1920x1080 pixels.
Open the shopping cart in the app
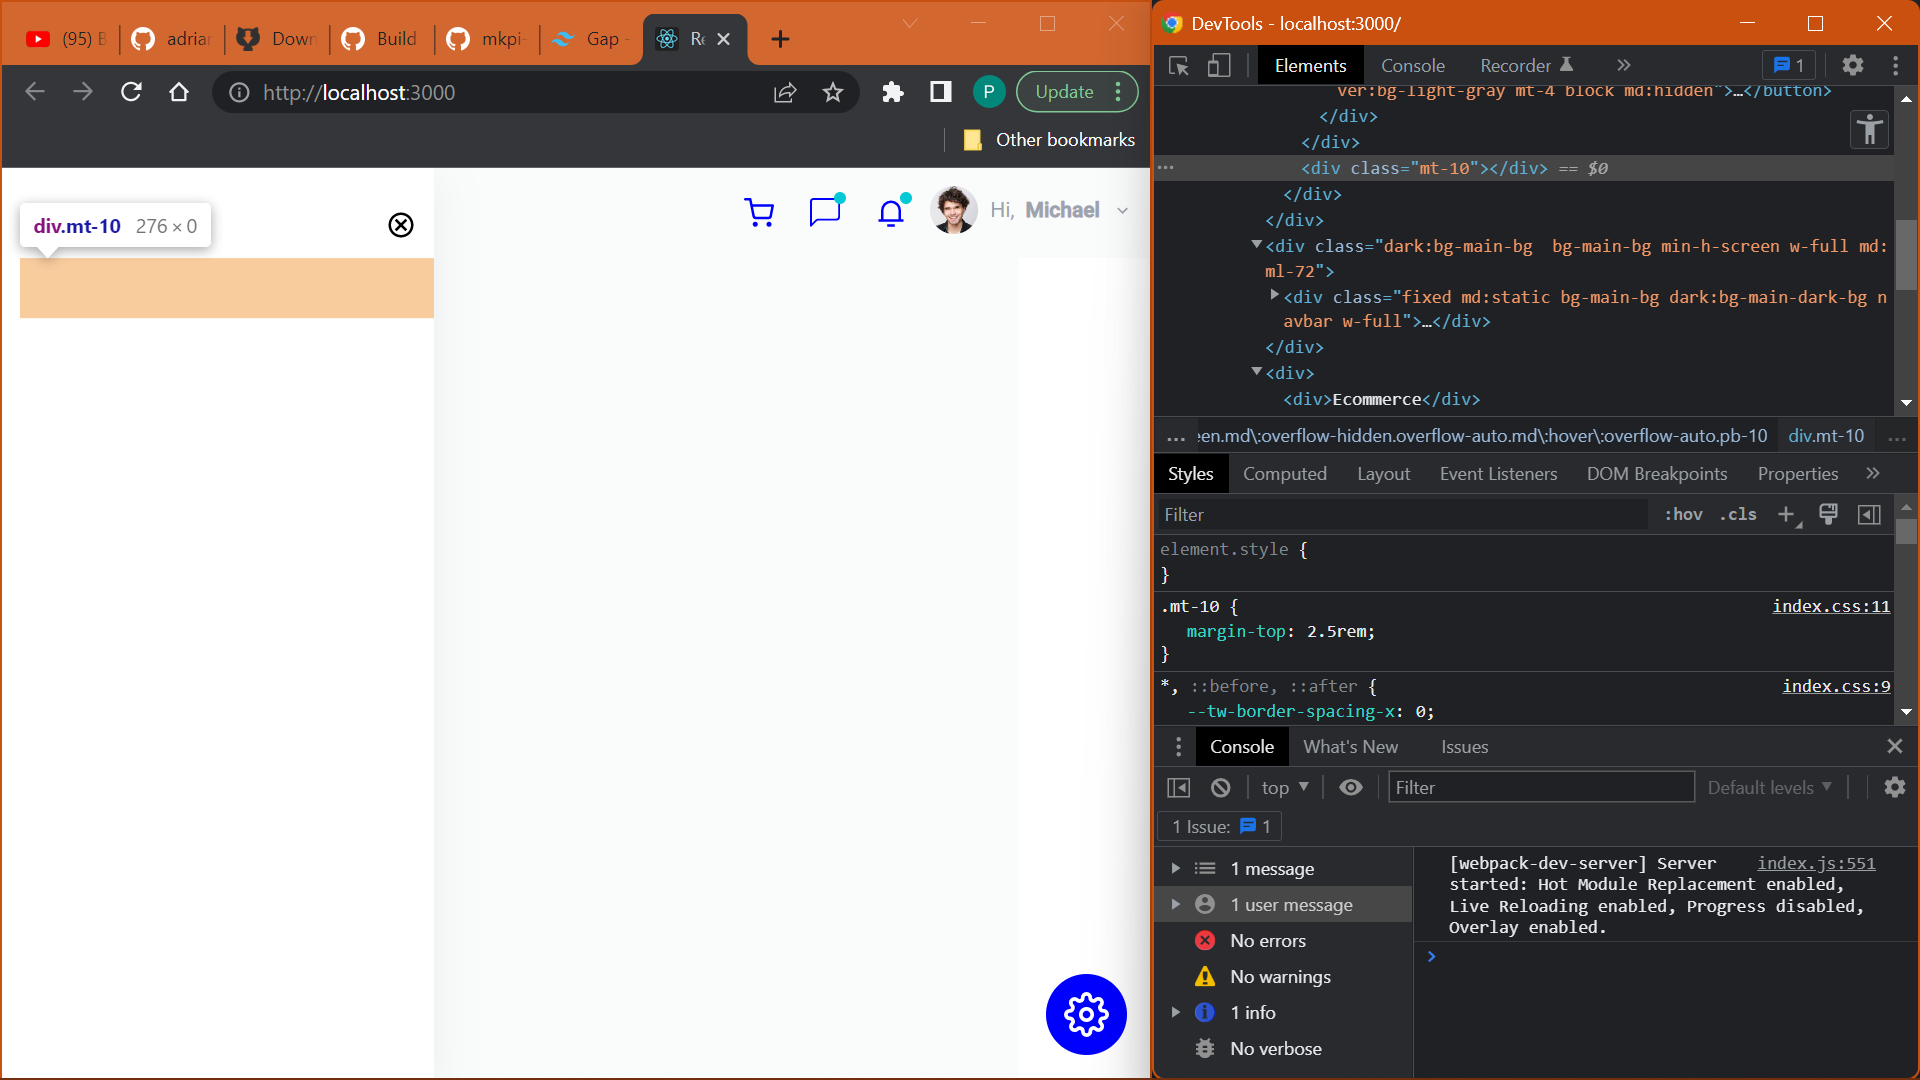760,211
